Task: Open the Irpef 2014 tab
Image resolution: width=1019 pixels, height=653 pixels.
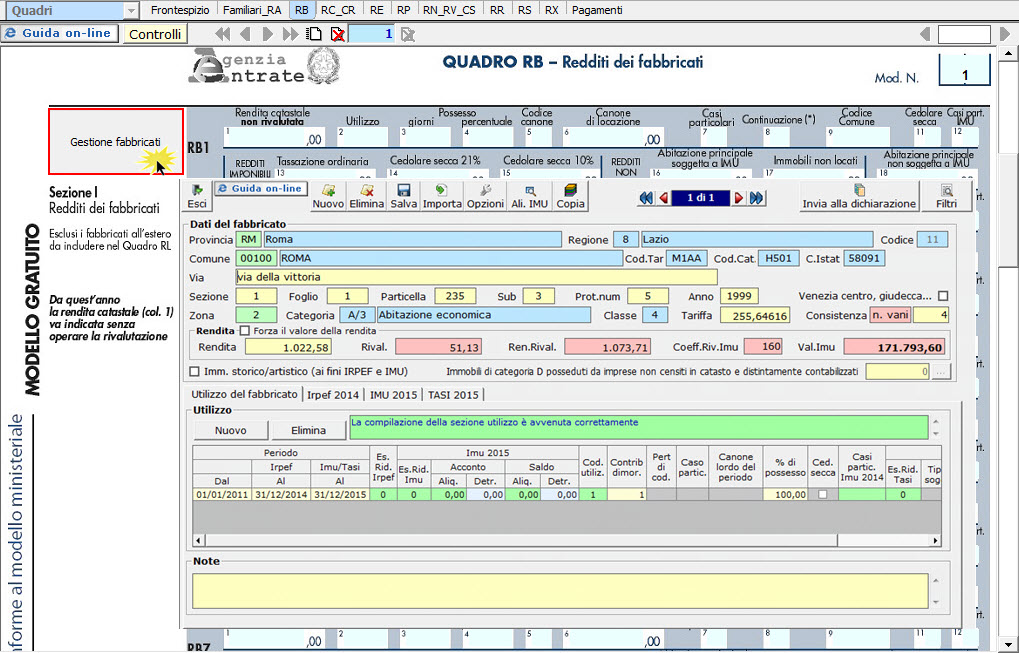Action: [333, 394]
